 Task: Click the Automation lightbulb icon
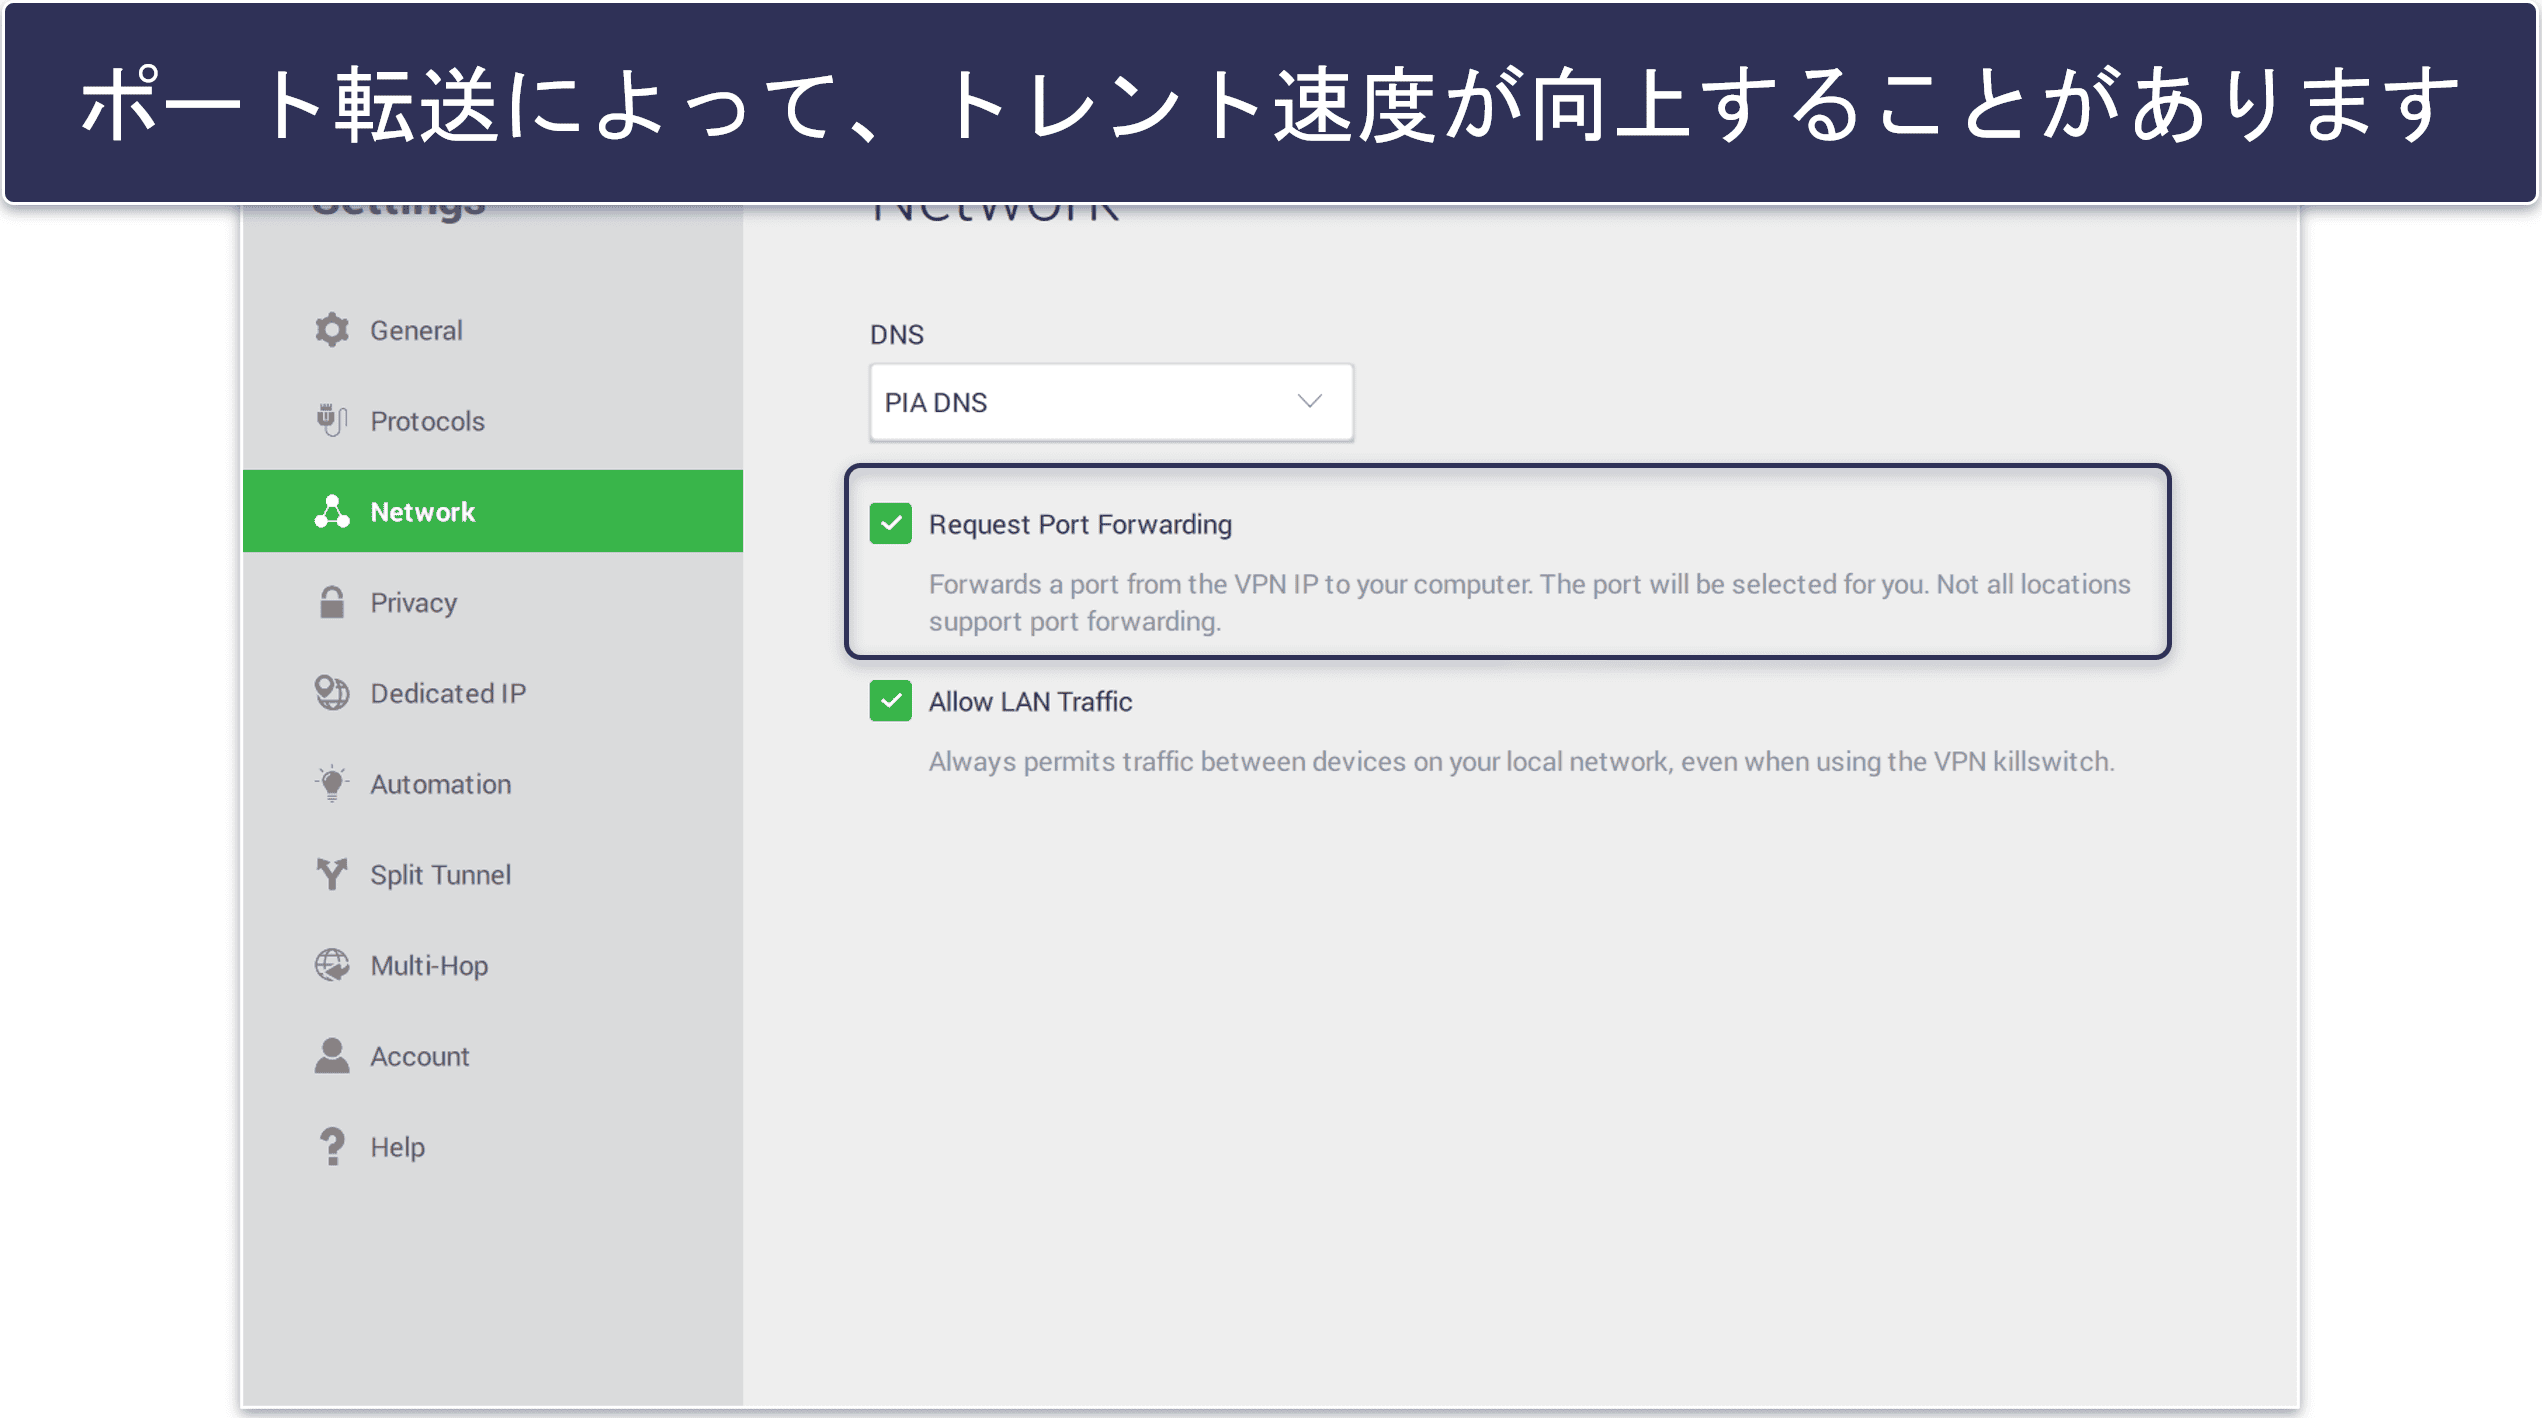pyautogui.click(x=332, y=784)
